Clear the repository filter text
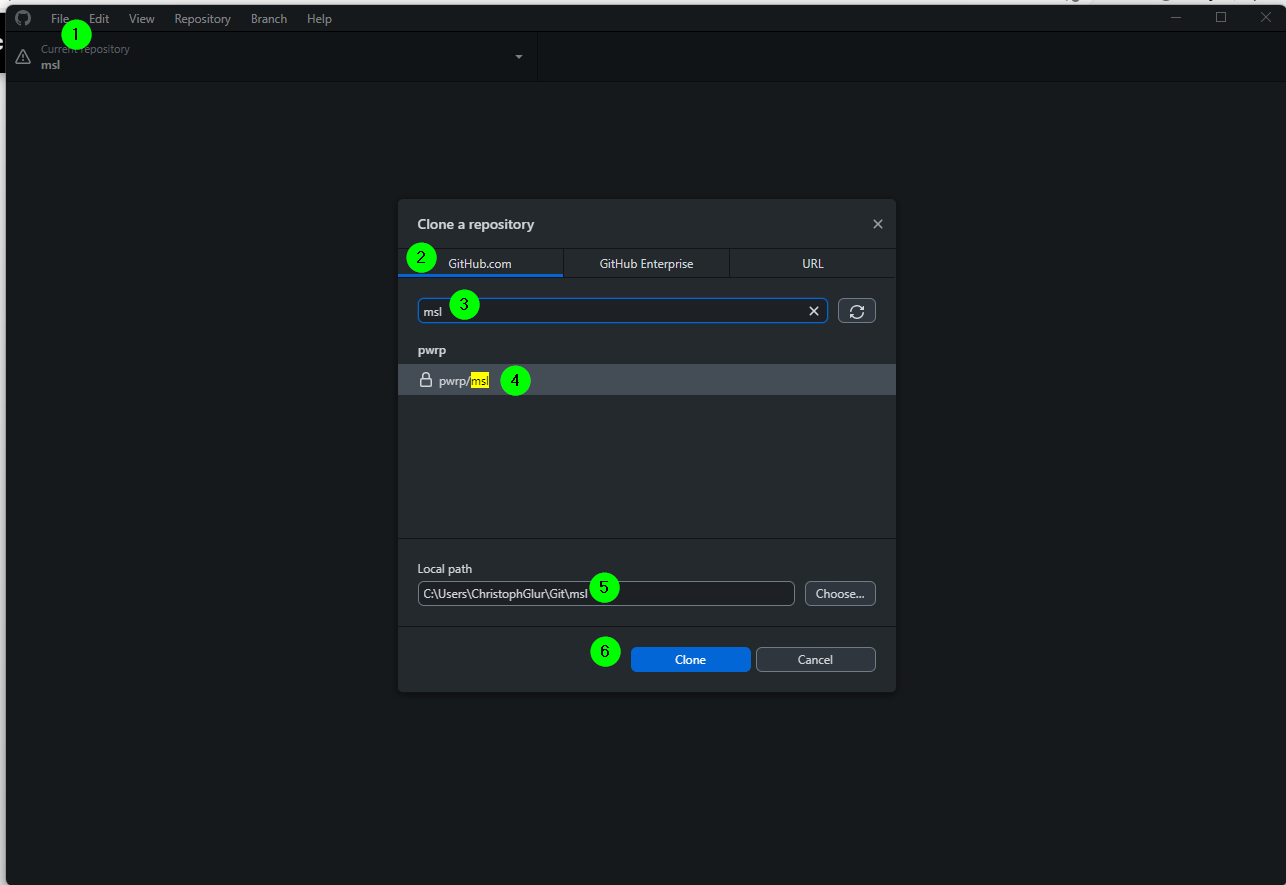The image size is (1286, 885). [814, 311]
